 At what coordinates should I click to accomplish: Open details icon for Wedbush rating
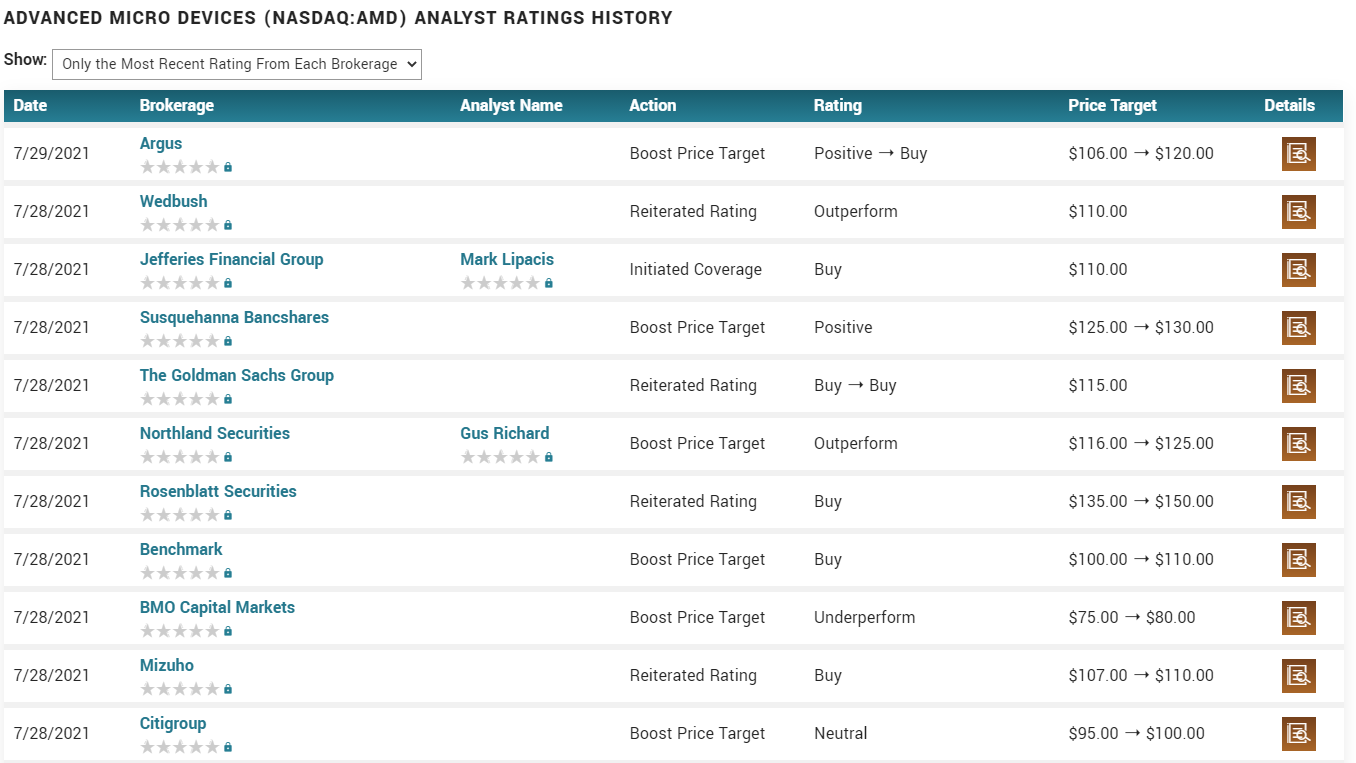(1299, 212)
